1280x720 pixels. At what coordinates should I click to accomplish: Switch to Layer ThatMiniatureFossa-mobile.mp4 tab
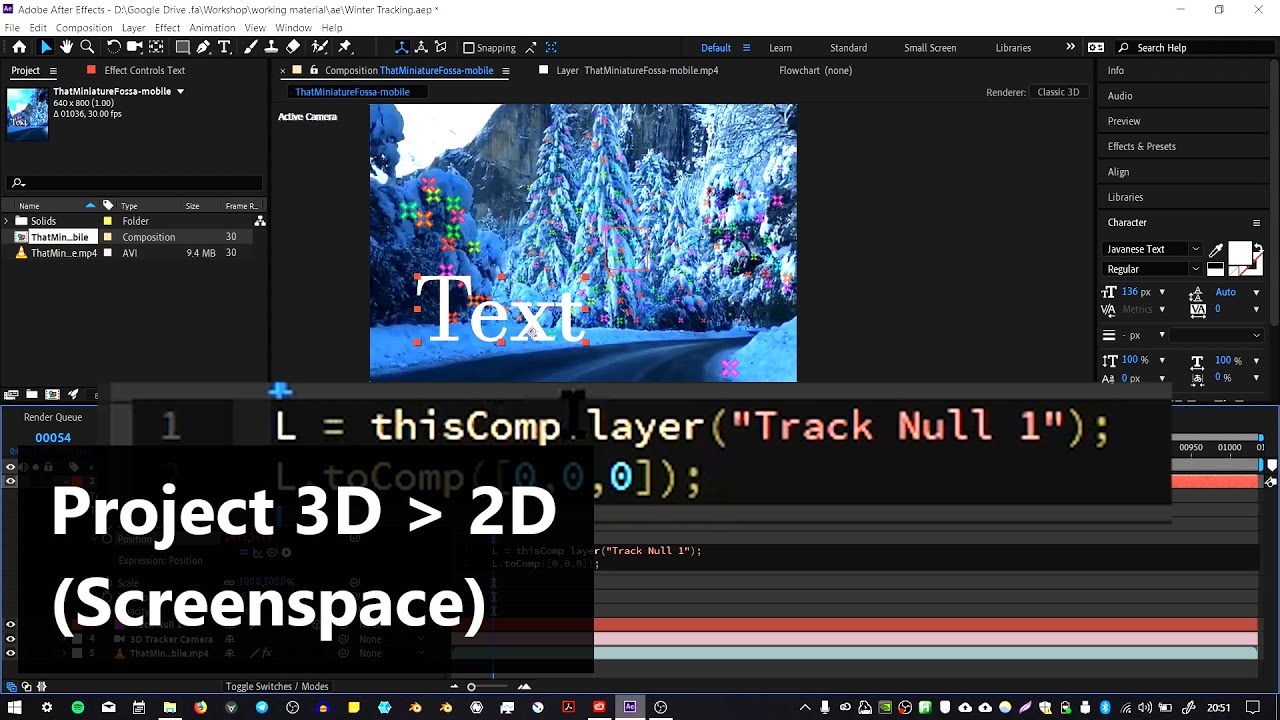point(637,70)
